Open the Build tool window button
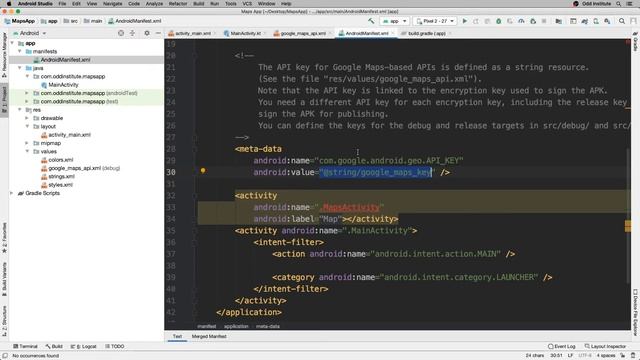Viewport: 640px width, 360px height. (54, 346)
